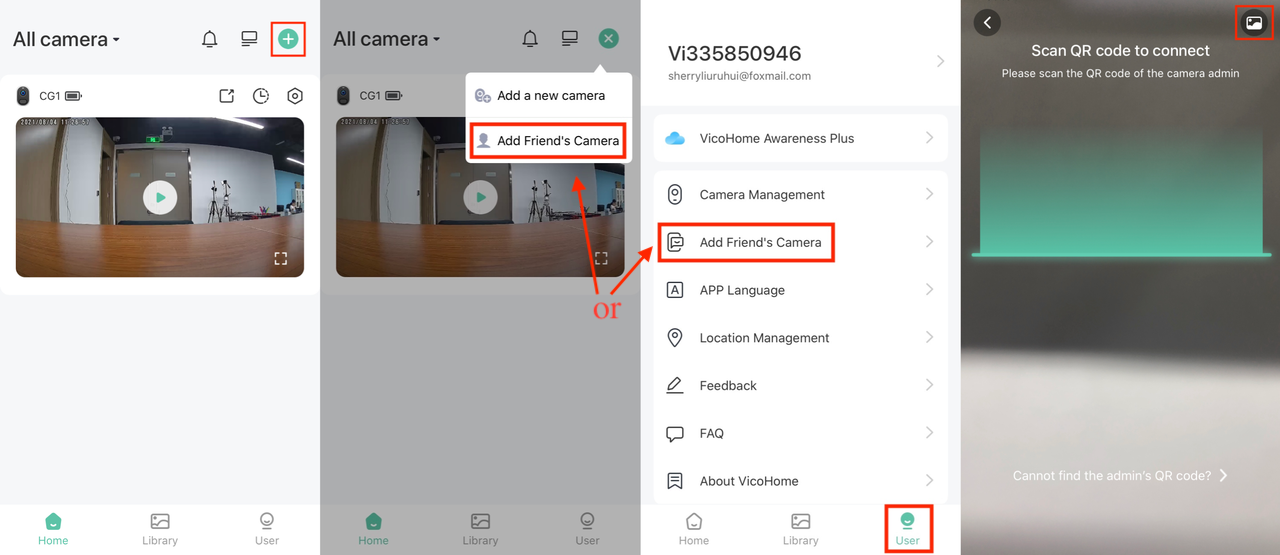Viewport: 1280px width, 555px height.
Task: Tap the Library tab on the dimmed popup screen
Action: [x=480, y=529]
